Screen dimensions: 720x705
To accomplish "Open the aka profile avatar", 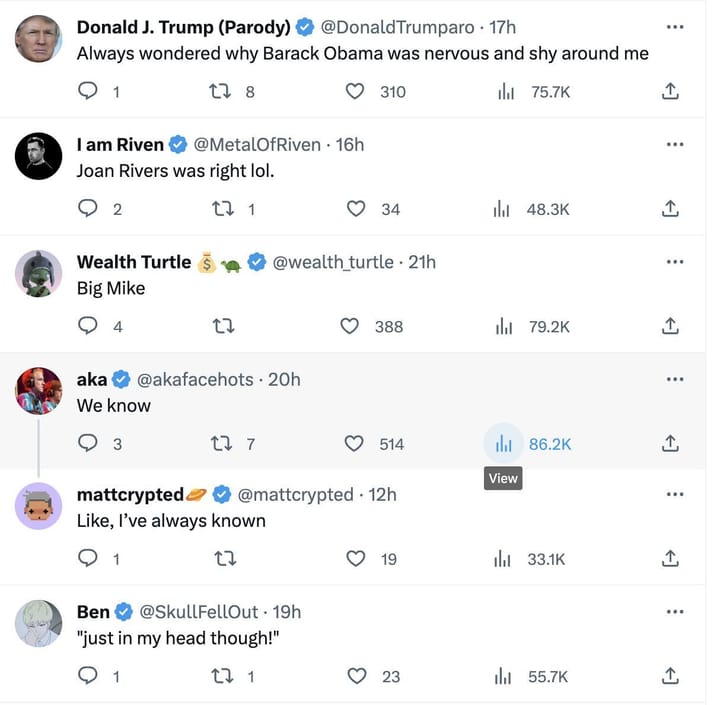I will (x=39, y=390).
